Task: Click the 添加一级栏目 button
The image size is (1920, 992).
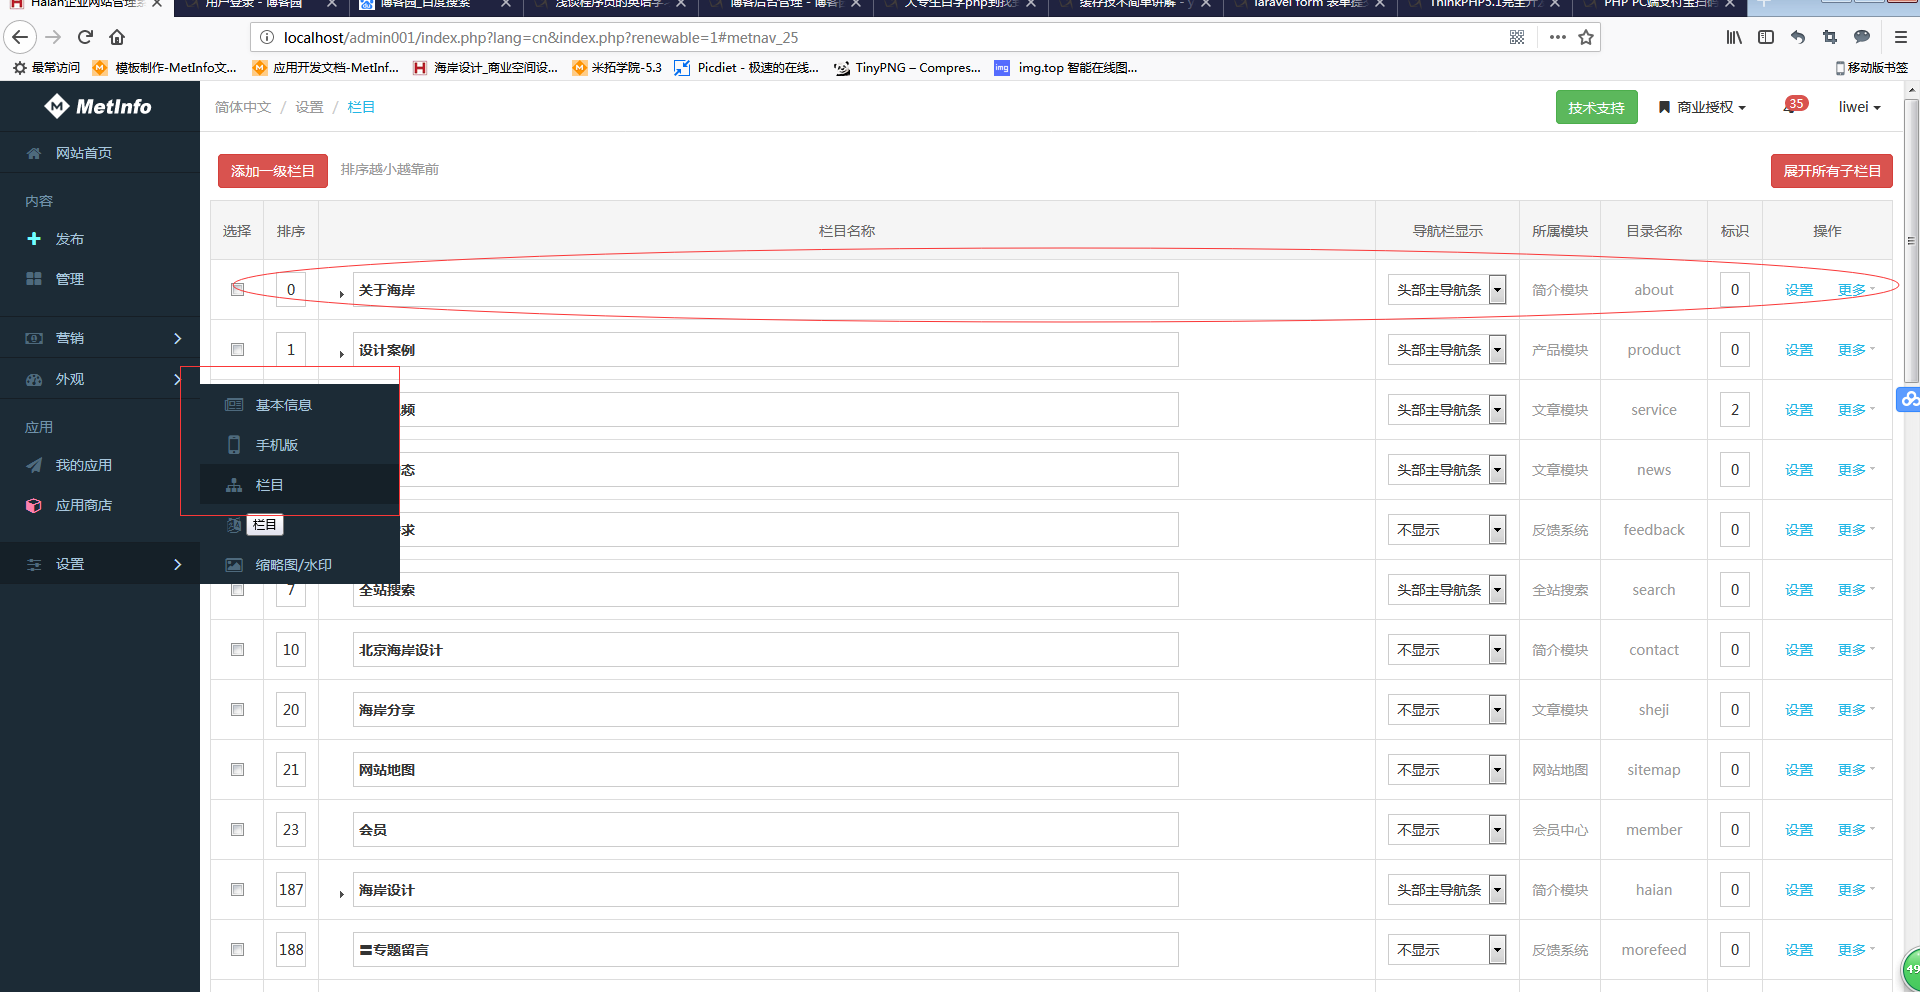Action: click(272, 171)
